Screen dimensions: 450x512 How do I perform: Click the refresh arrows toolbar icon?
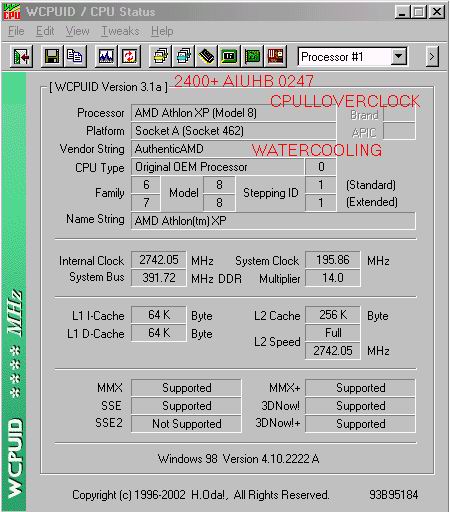click(129, 57)
